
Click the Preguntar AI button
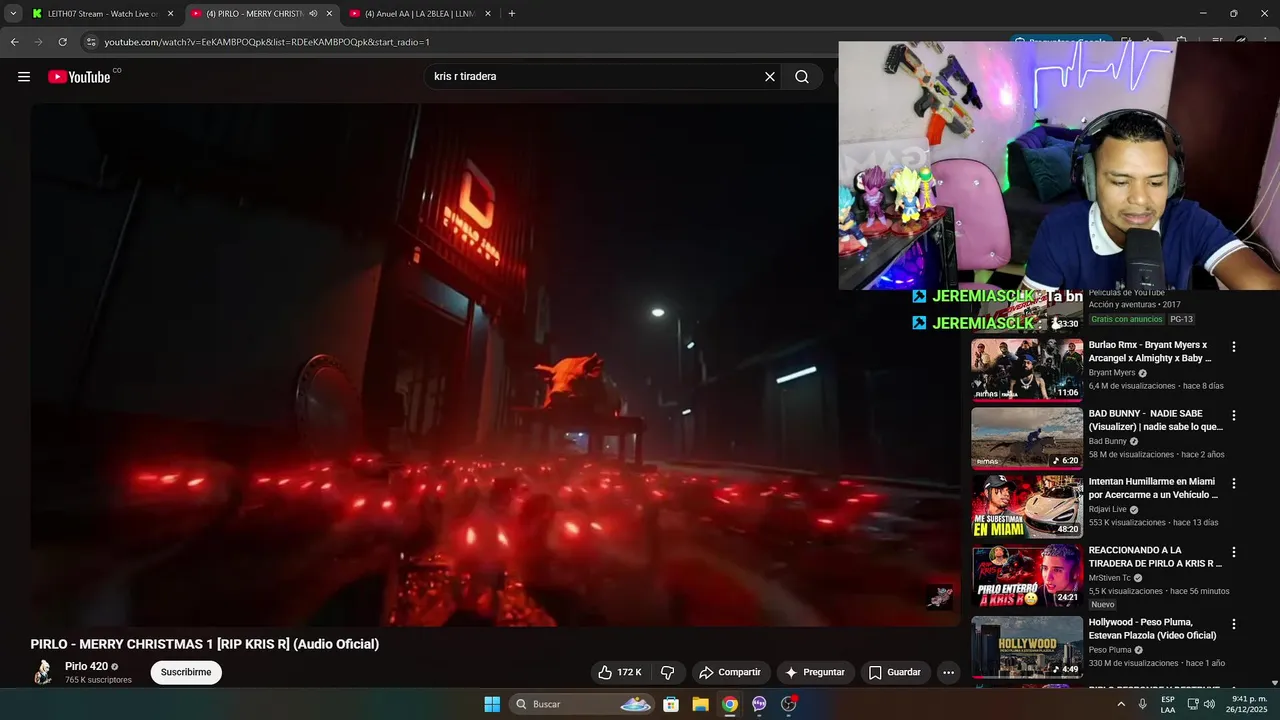(x=816, y=672)
